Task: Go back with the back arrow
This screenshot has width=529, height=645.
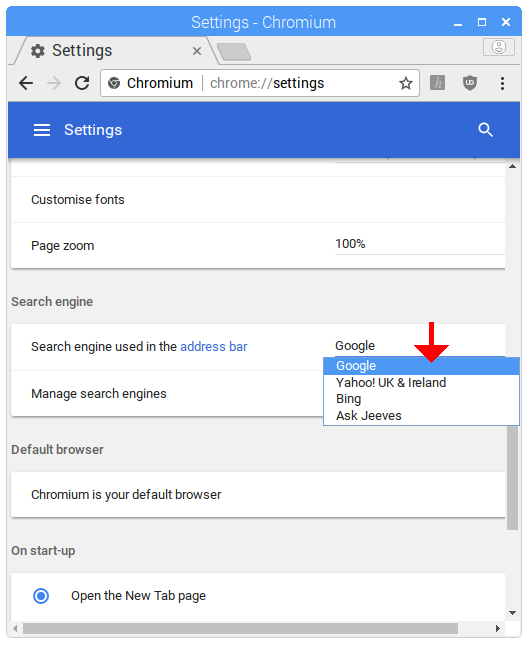Action: click(x=26, y=84)
